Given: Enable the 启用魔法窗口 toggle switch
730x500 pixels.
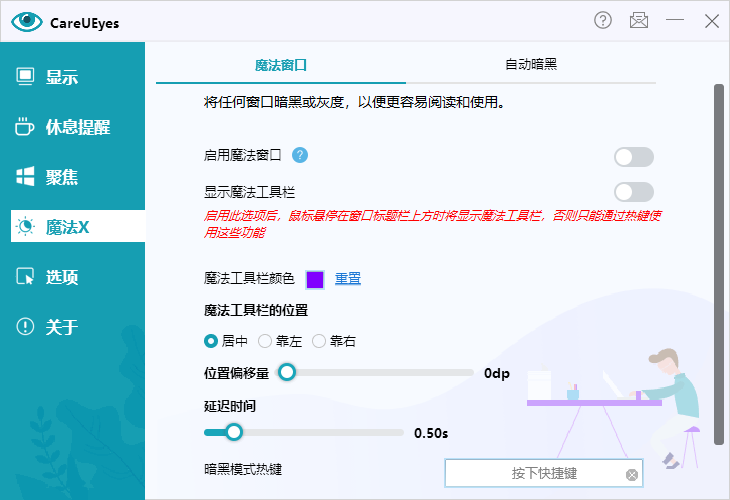Looking at the screenshot, I should tap(633, 157).
